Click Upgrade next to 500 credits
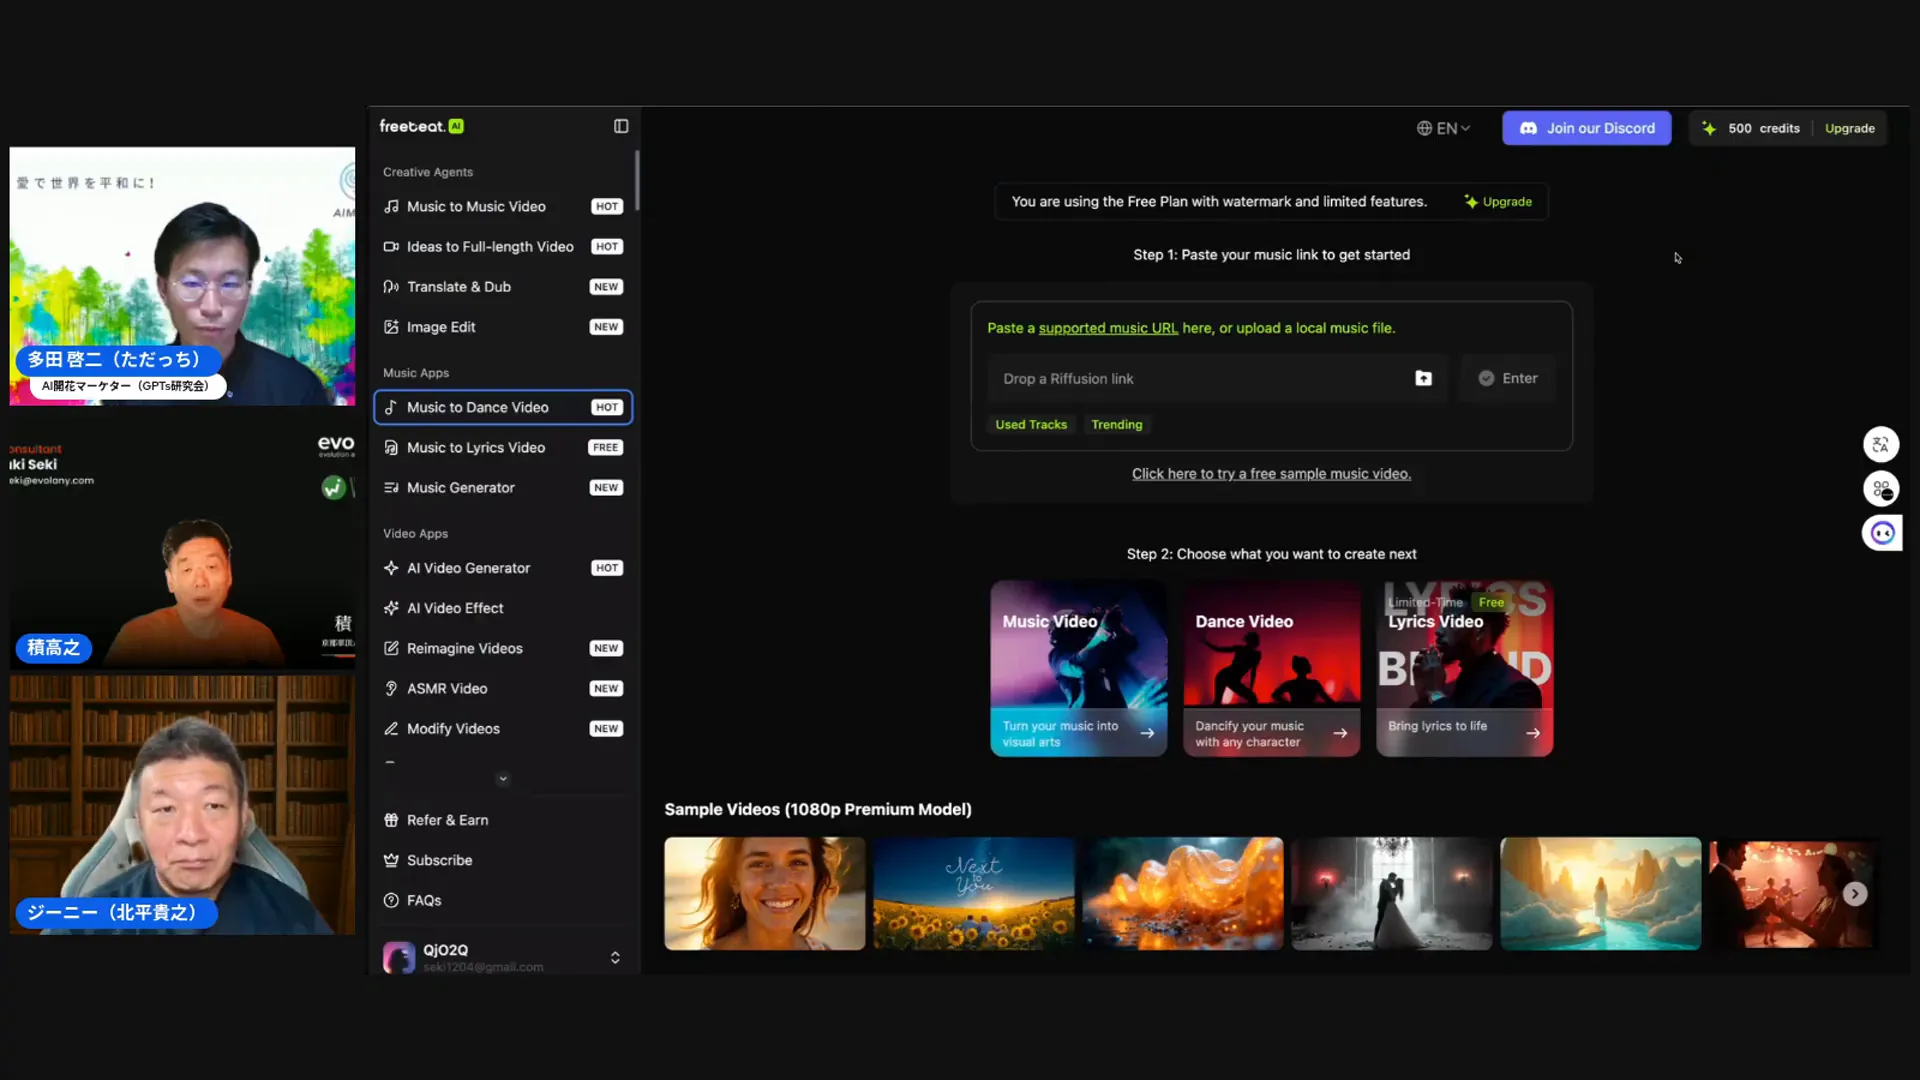This screenshot has height=1080, width=1920. (x=1849, y=128)
